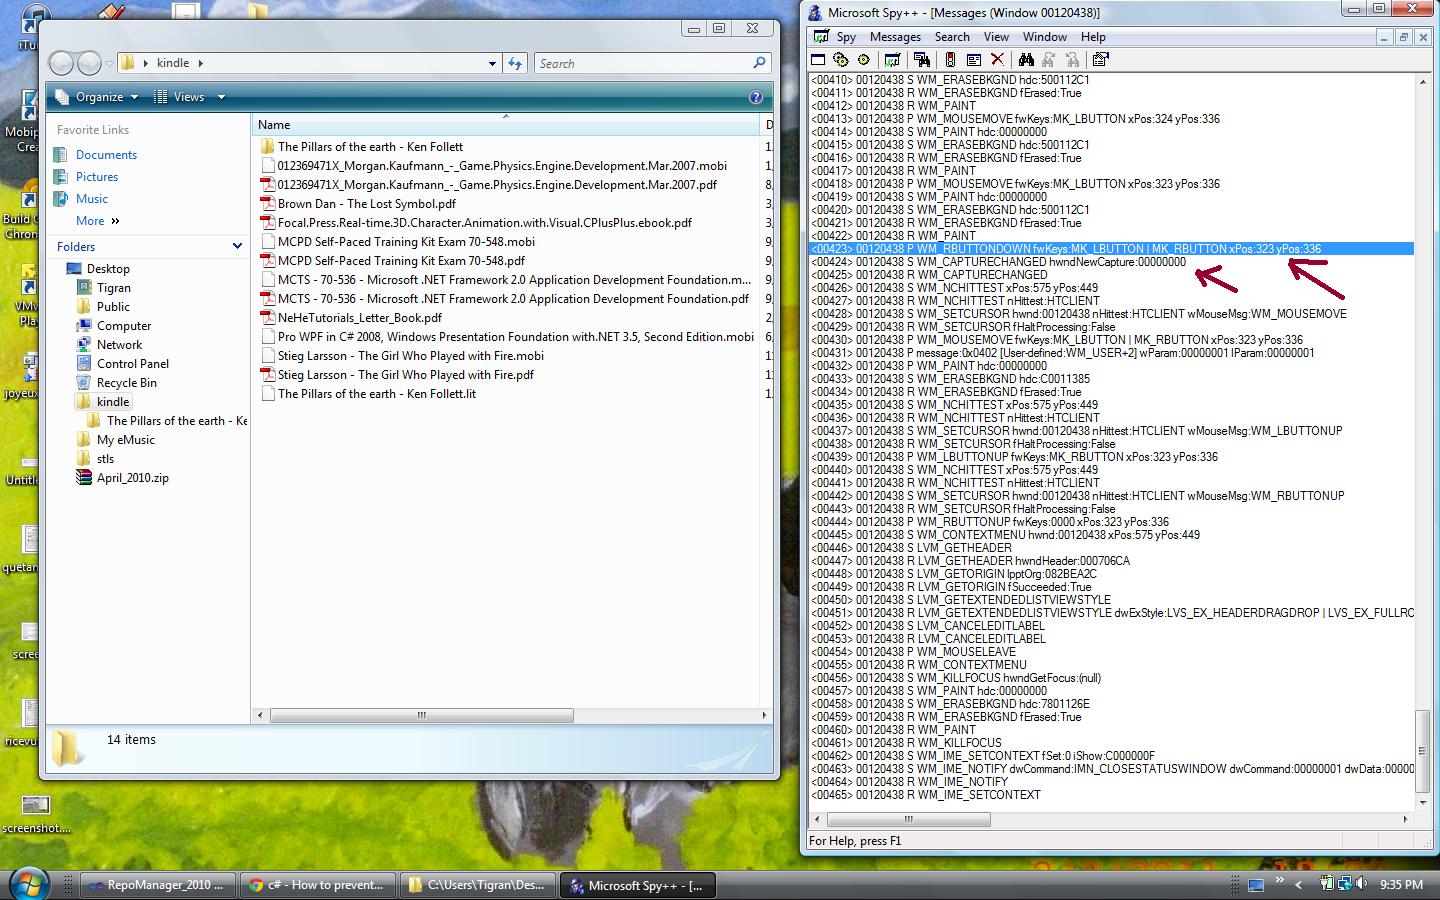This screenshot has width=1440, height=900.
Task: Select Desktop in folder tree
Action: coord(108,269)
